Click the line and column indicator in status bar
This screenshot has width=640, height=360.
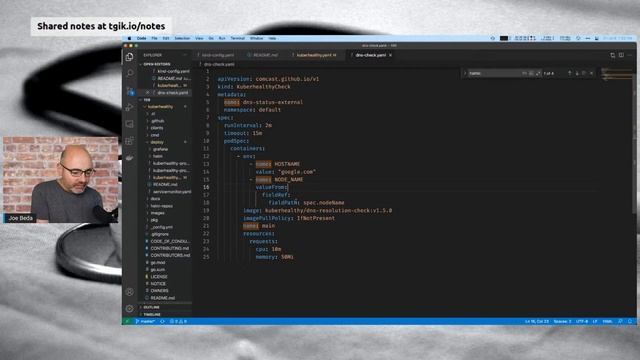click(x=536, y=321)
